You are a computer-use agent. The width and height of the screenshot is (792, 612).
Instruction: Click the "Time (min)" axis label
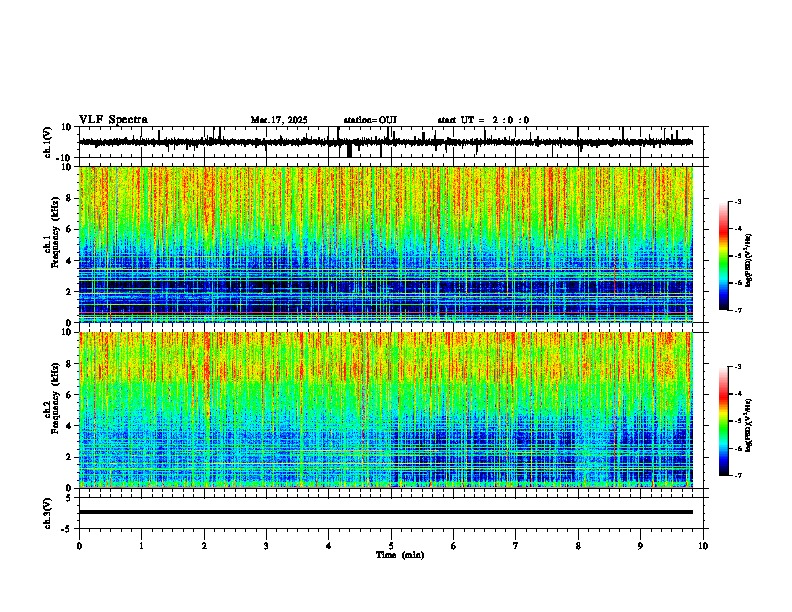point(400,555)
